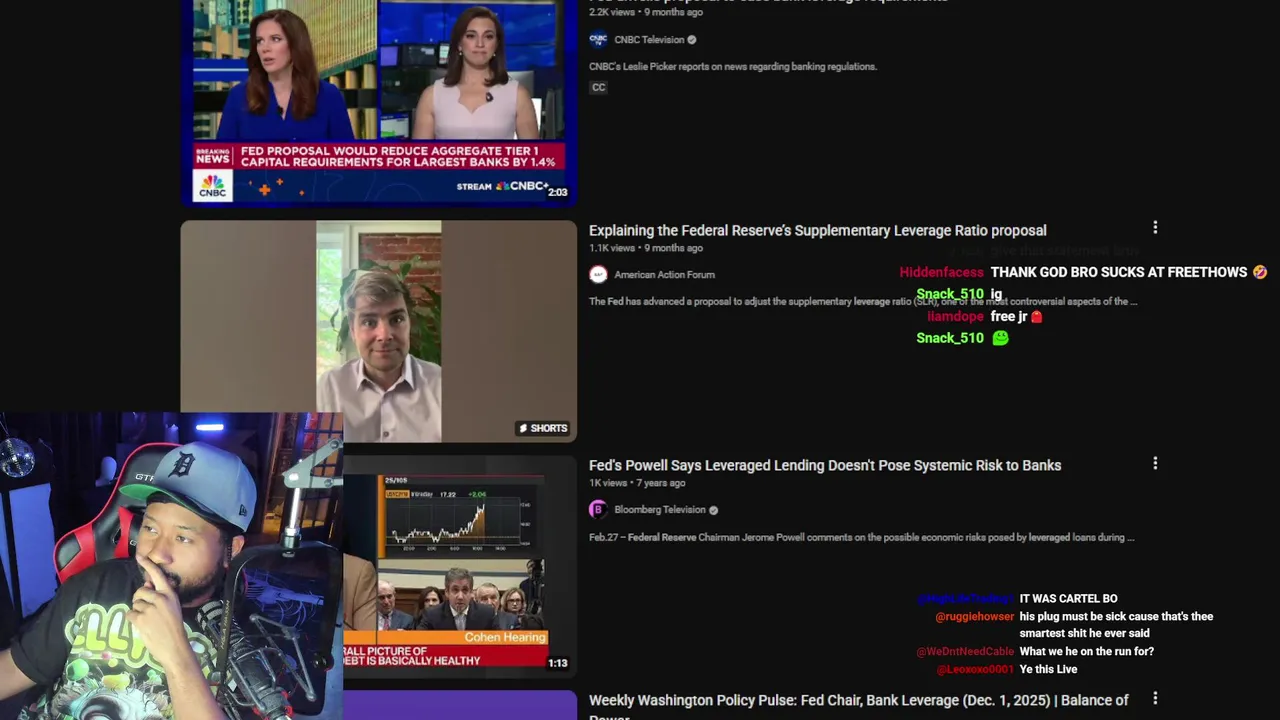Click the CNBC Television channel name
1280x720 pixels.
[649, 40]
